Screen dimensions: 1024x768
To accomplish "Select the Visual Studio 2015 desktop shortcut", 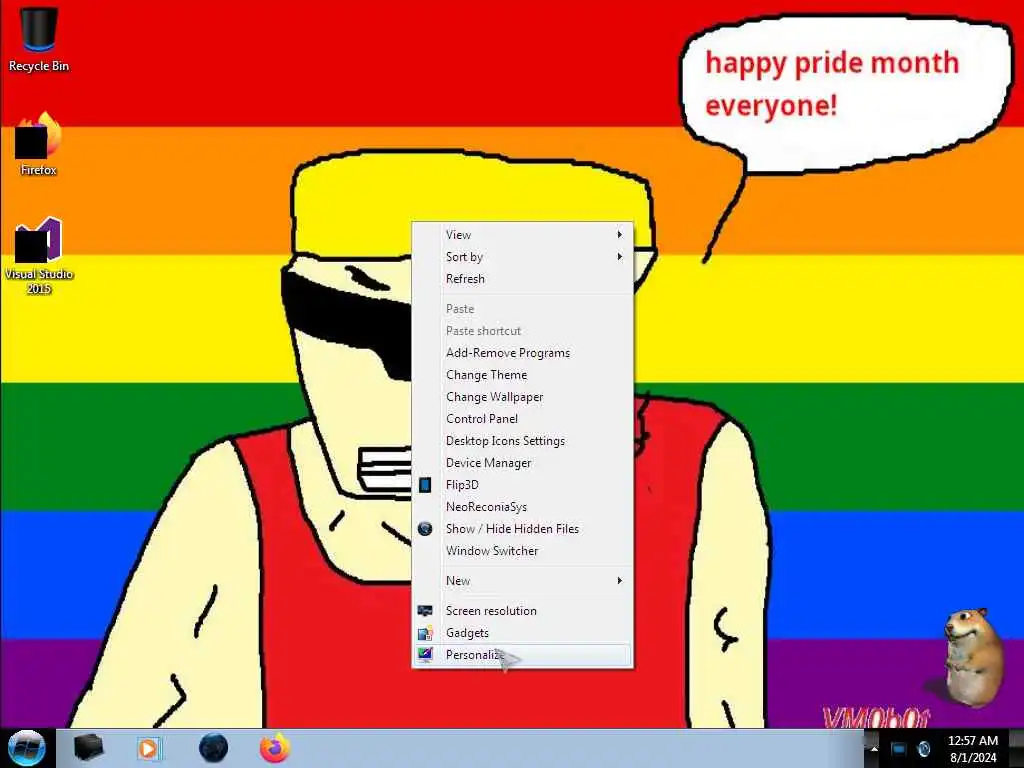I will click(x=39, y=255).
